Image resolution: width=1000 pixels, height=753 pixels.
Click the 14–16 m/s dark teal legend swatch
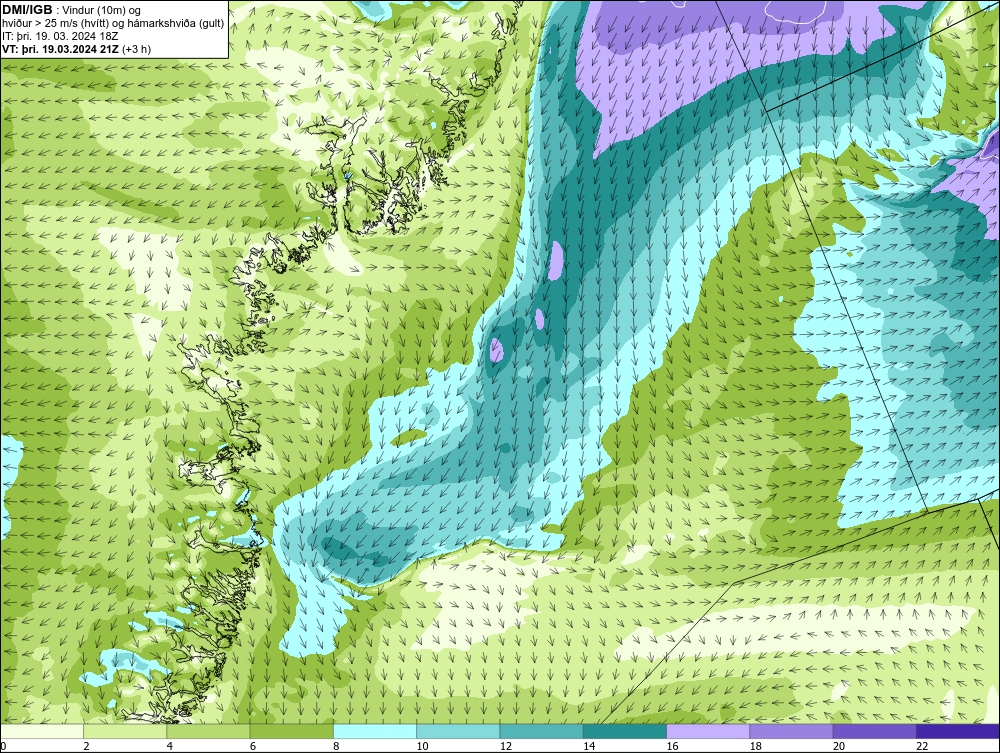tap(625, 731)
